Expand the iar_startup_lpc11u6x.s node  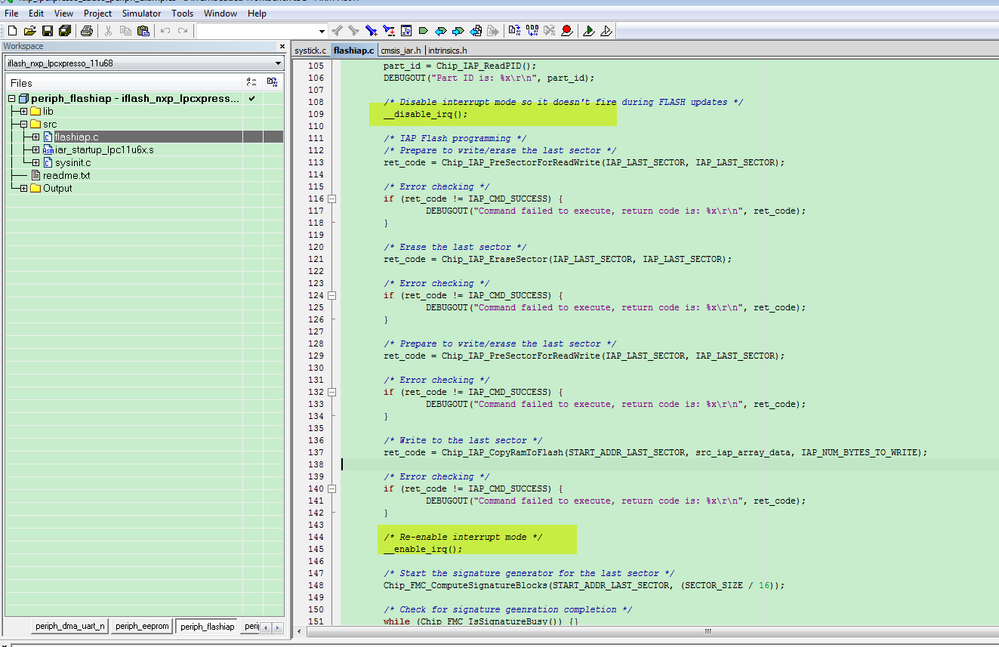[36, 150]
